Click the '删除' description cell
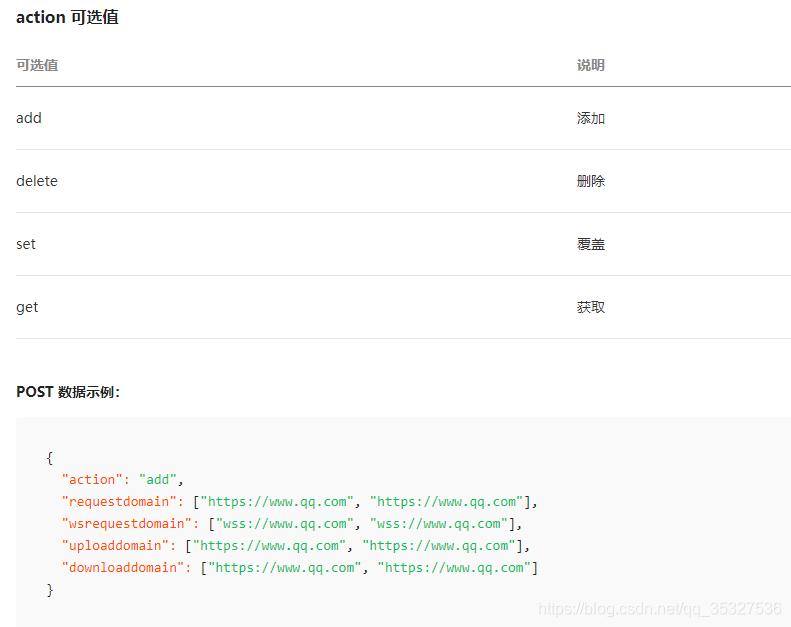 click(590, 181)
